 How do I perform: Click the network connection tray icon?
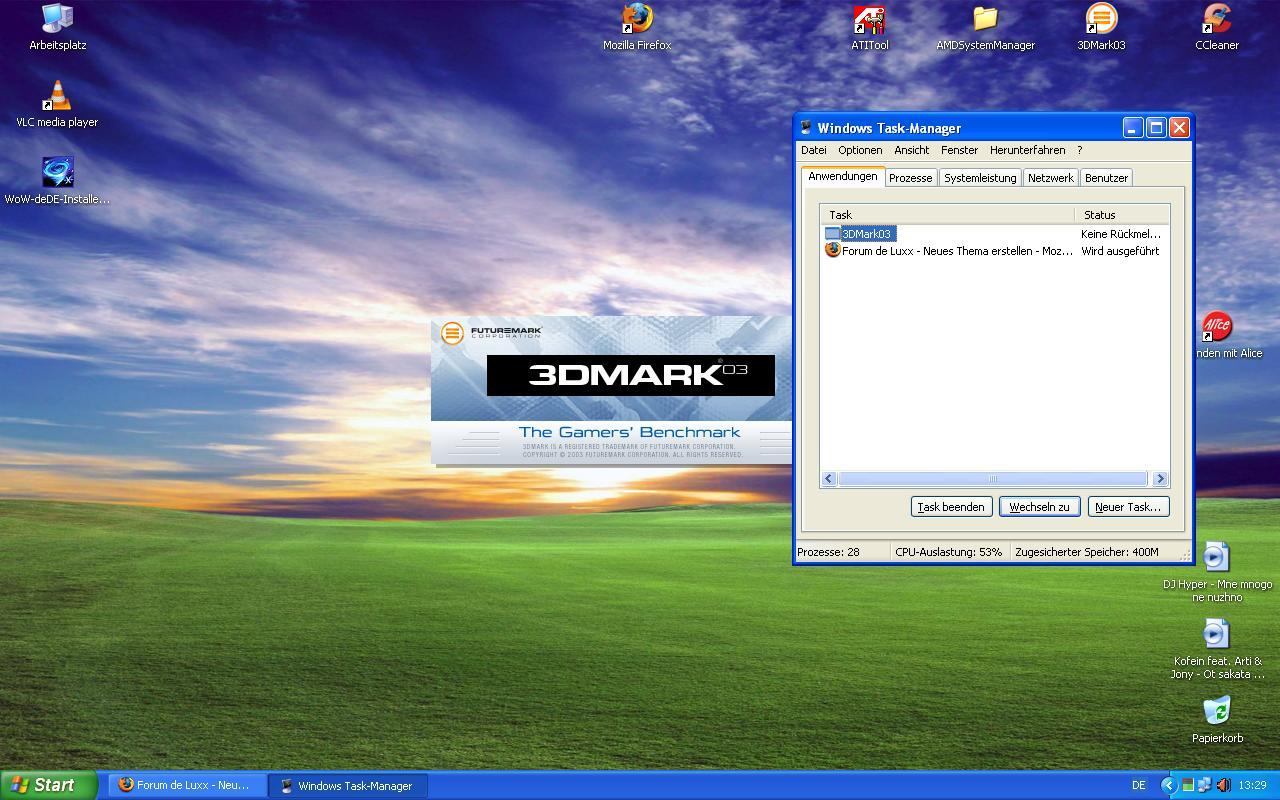click(1204, 785)
